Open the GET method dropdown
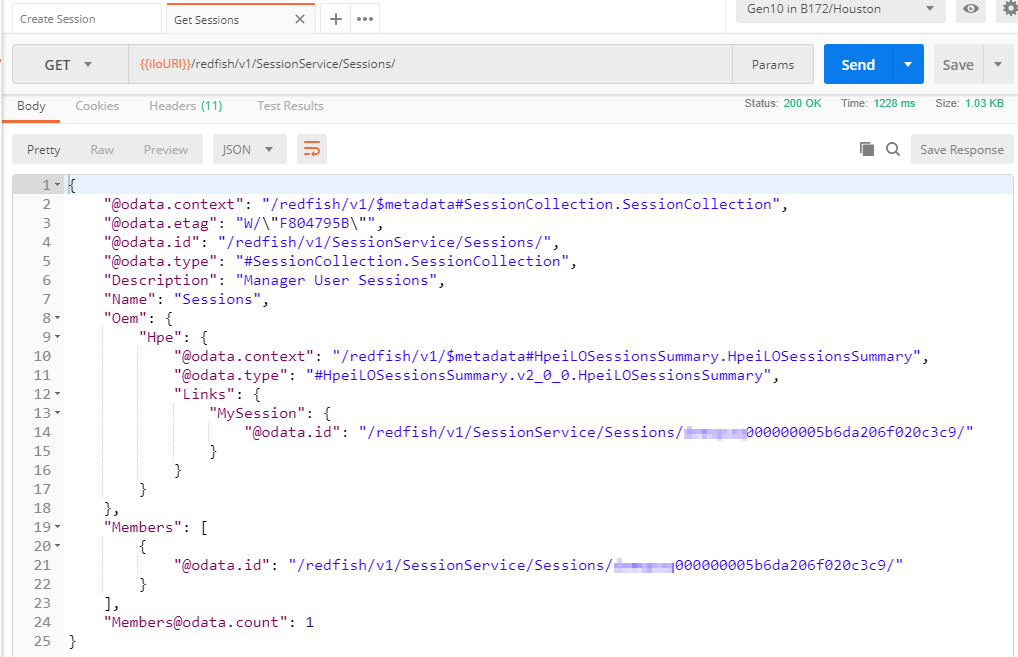The image size is (1018, 657). (69, 65)
